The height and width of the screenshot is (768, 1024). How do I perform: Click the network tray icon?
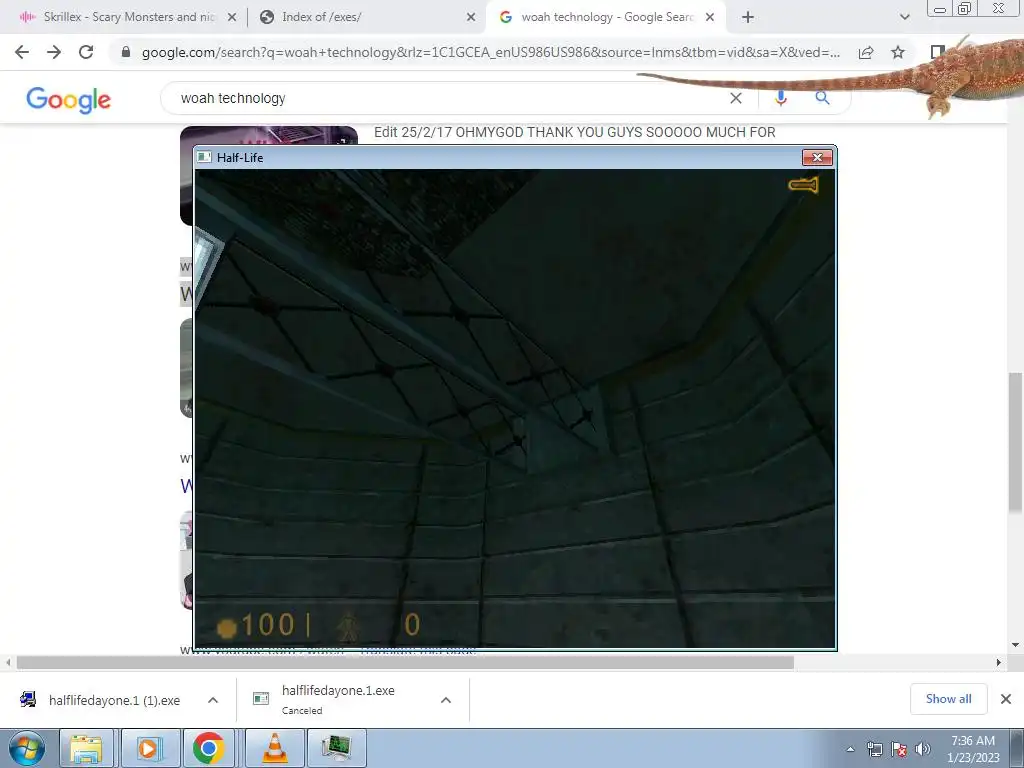(x=874, y=749)
